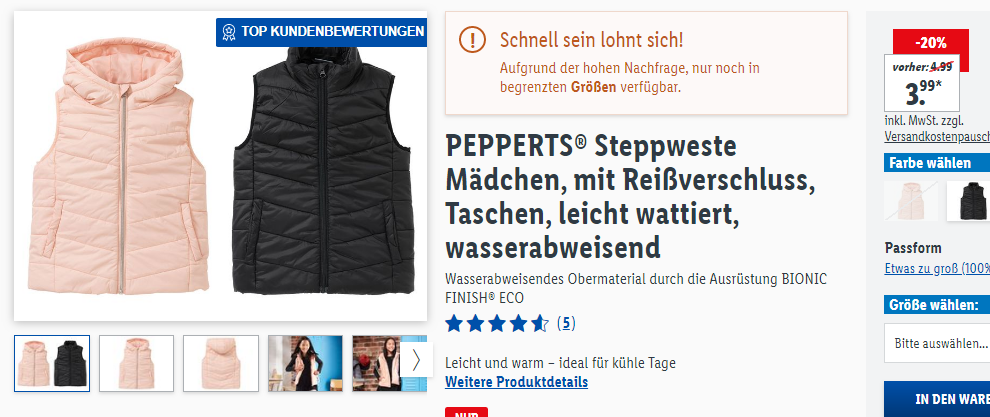Click the minus 20 percent discount badge
990x417 pixels.
[931, 43]
